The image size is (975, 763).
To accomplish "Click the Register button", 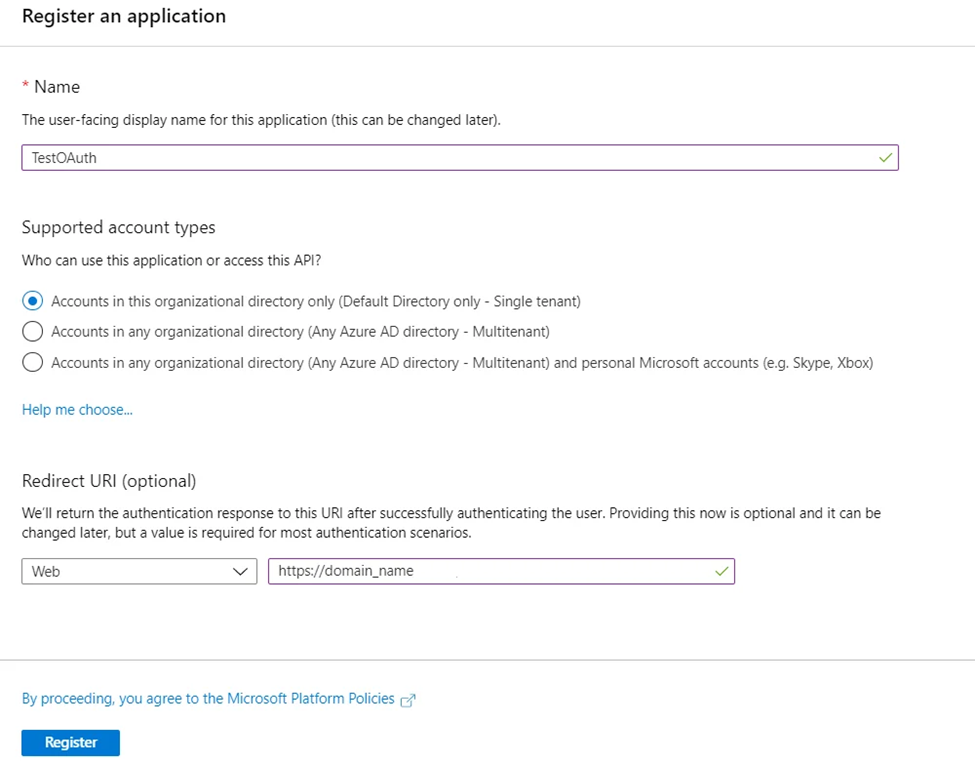I will (x=70, y=742).
